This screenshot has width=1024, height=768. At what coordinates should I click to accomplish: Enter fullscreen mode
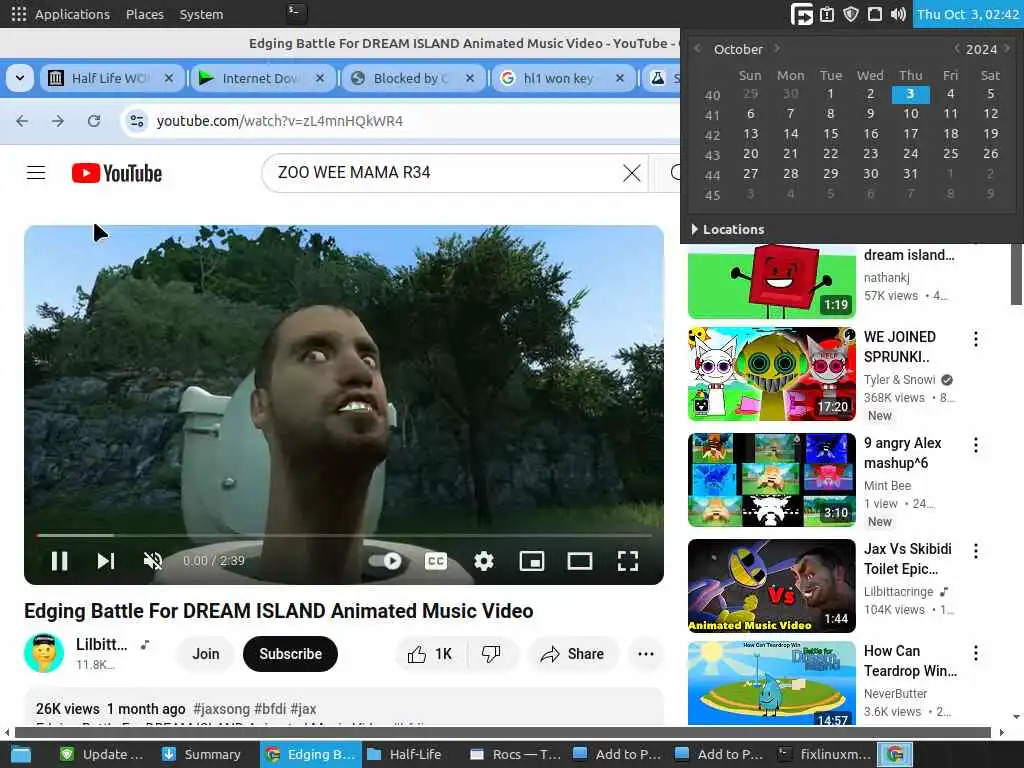point(628,561)
